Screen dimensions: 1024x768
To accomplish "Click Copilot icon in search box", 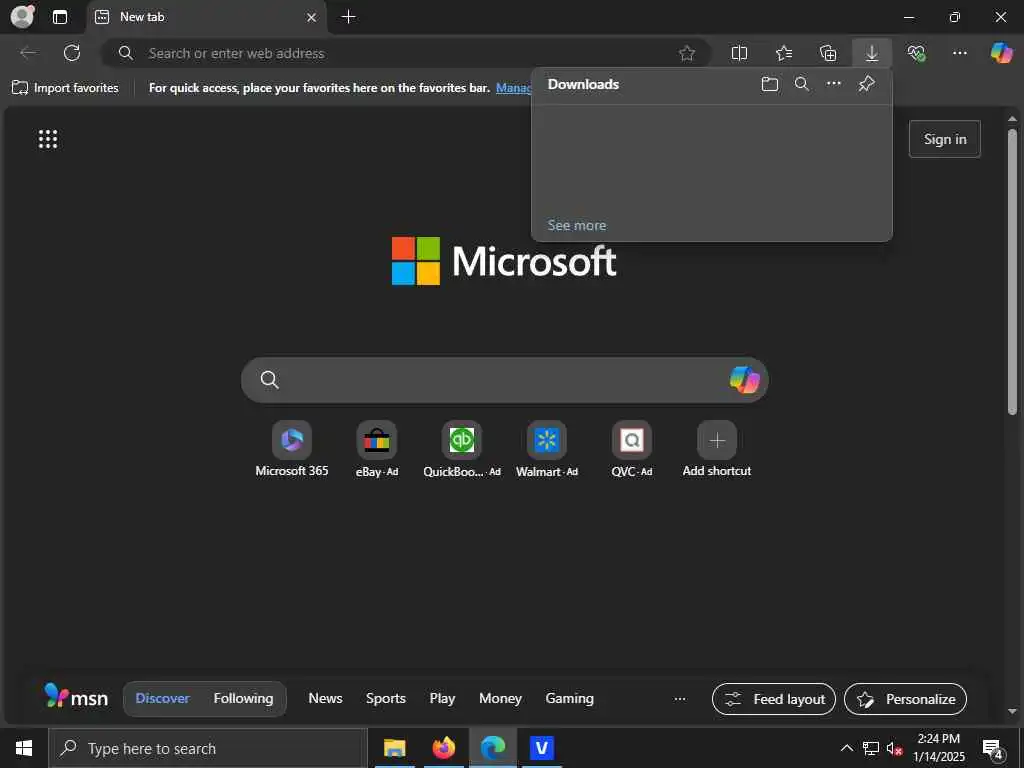I will point(744,379).
